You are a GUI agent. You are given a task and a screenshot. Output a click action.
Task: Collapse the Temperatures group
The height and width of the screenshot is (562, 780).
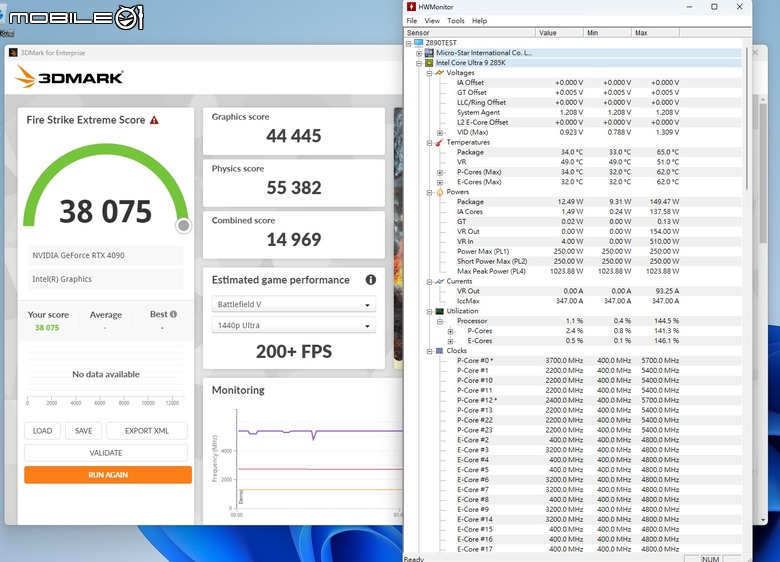pyautogui.click(x=429, y=143)
